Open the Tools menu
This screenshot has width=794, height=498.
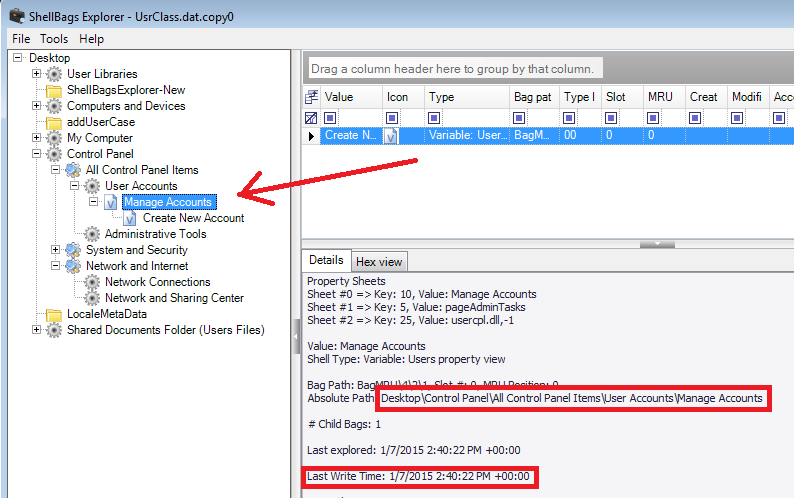click(54, 39)
